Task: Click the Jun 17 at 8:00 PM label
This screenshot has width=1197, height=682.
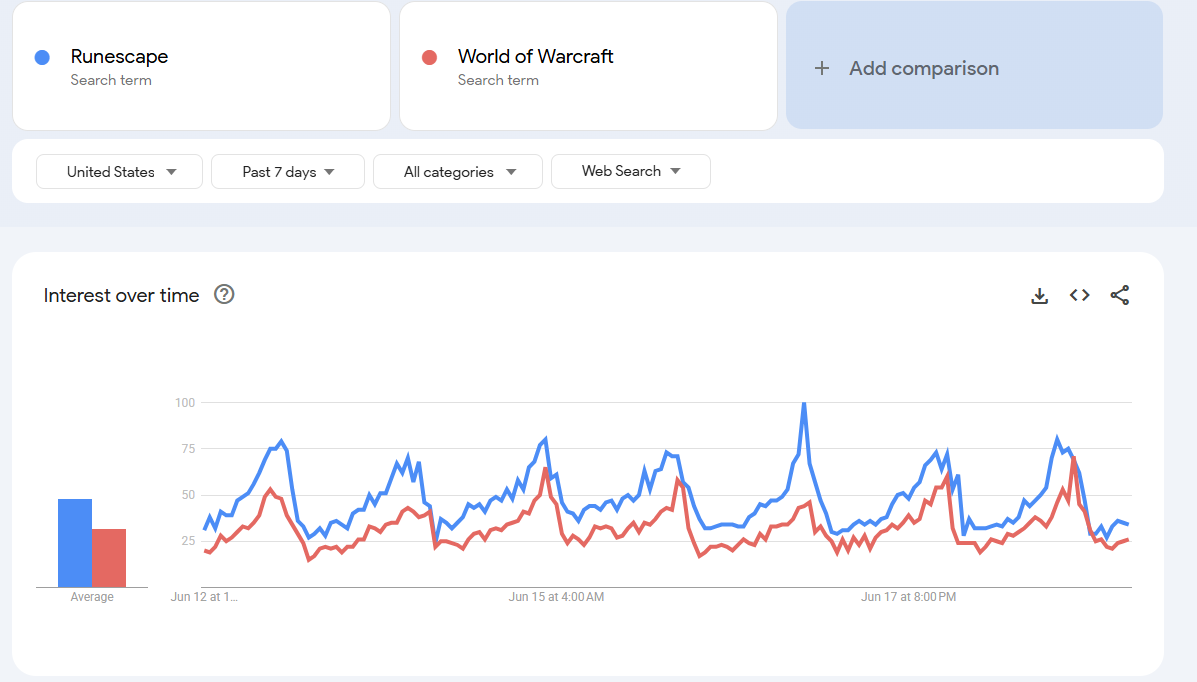Action: coord(908,597)
